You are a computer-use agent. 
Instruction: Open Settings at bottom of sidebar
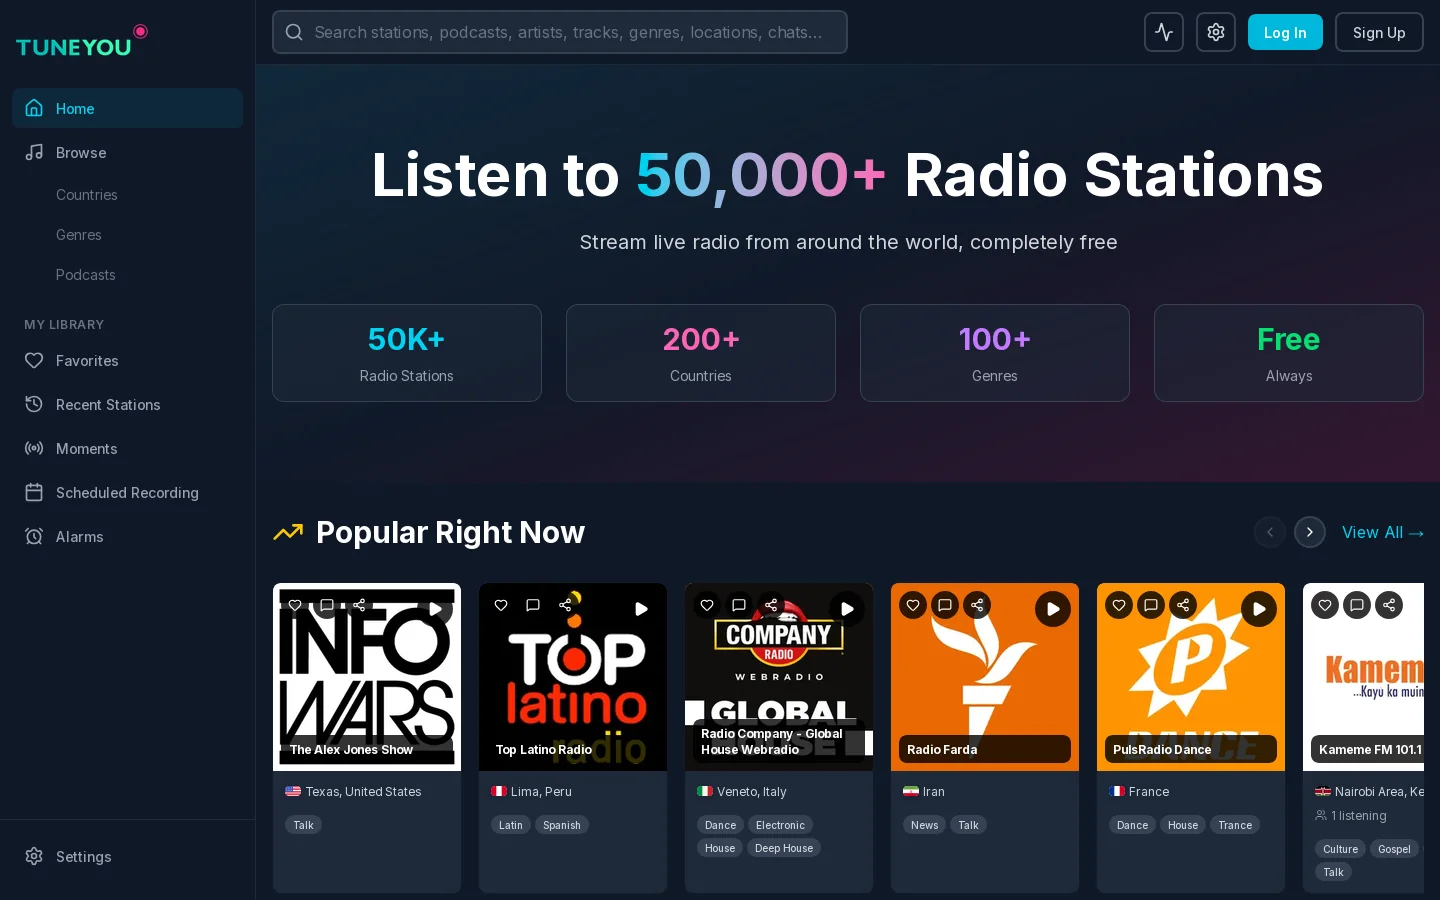click(127, 856)
